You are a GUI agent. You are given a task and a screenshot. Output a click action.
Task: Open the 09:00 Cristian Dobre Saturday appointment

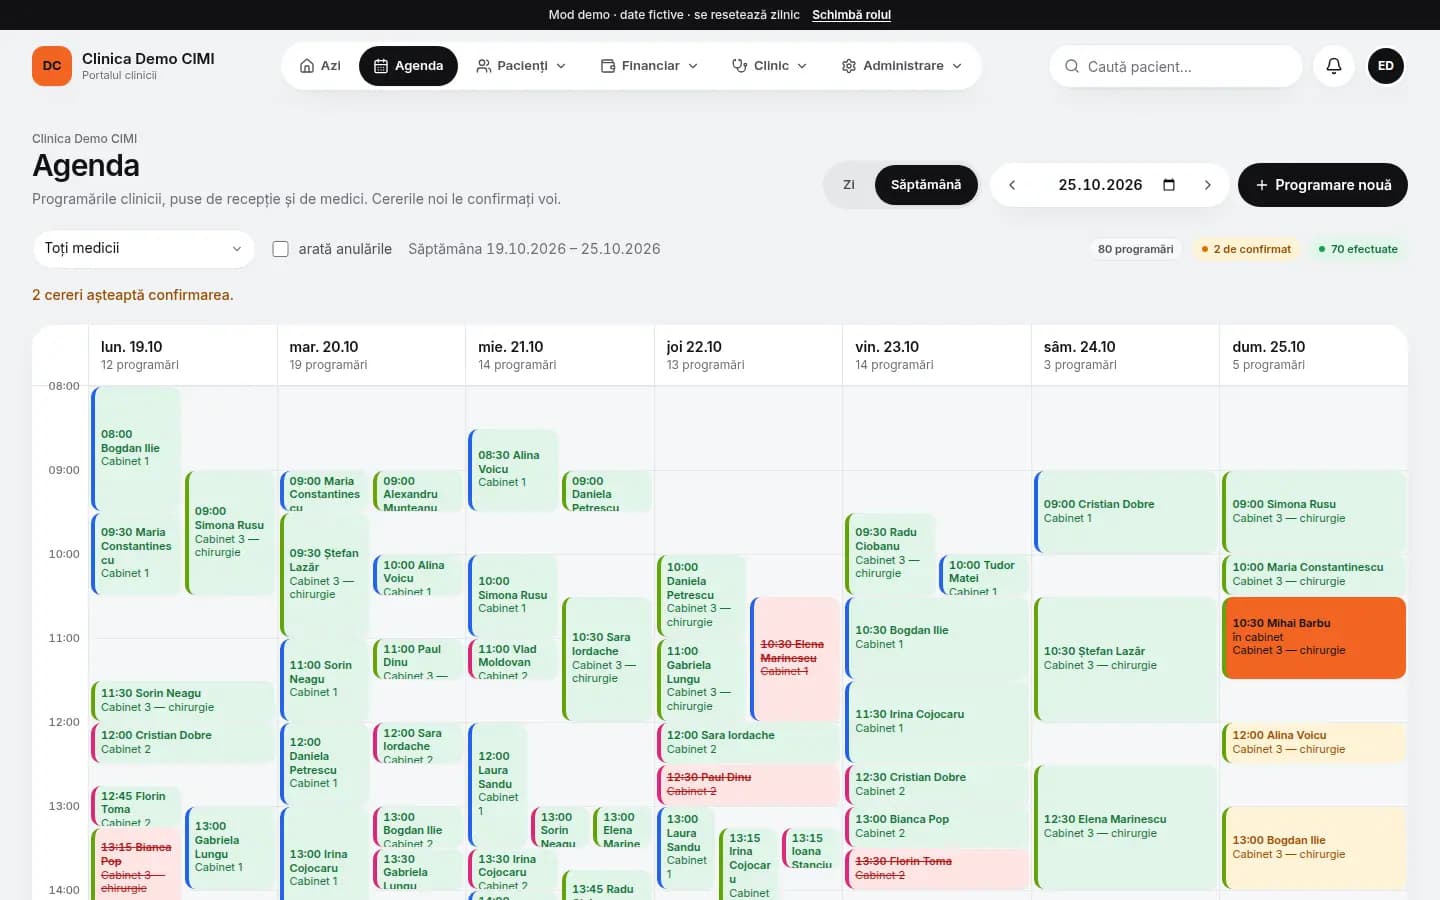click(x=1126, y=512)
